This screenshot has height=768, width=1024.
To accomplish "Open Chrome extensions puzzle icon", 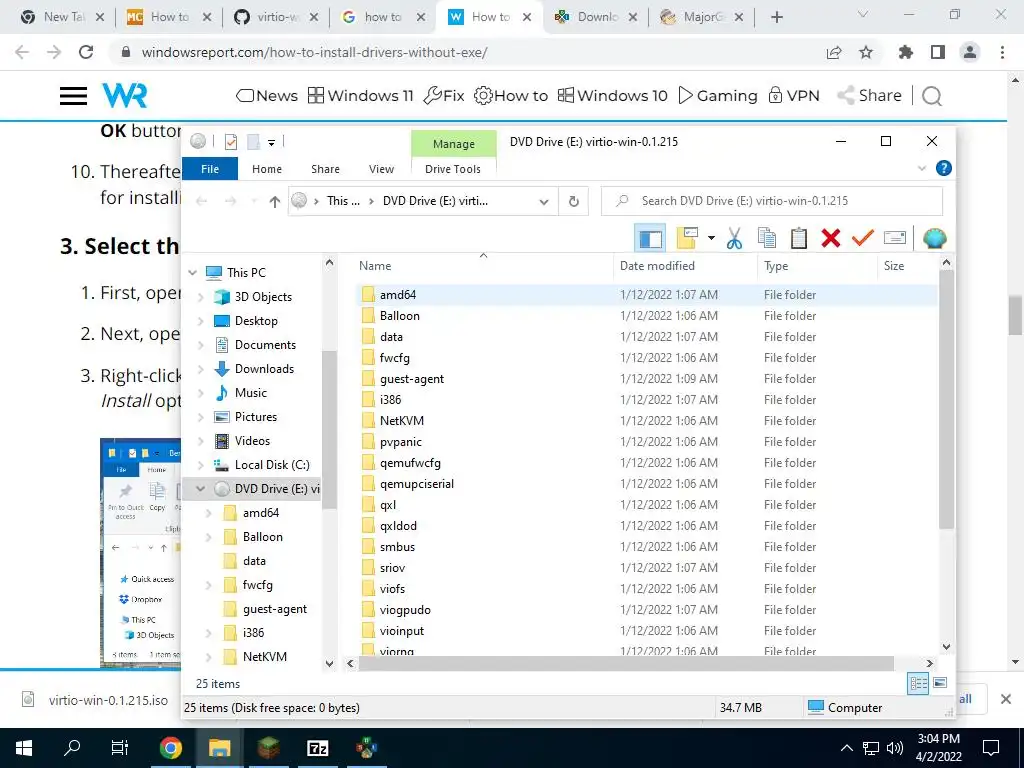I will tap(906, 52).
